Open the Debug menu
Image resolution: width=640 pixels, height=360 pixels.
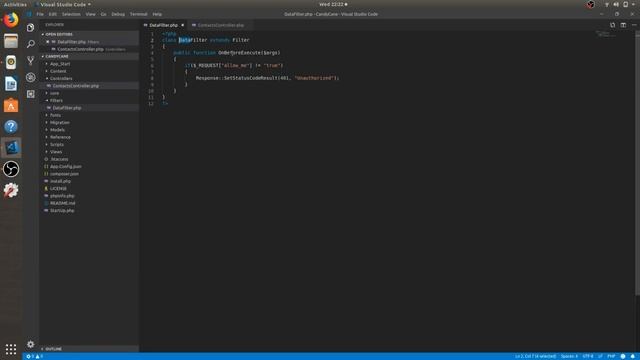tap(118, 14)
